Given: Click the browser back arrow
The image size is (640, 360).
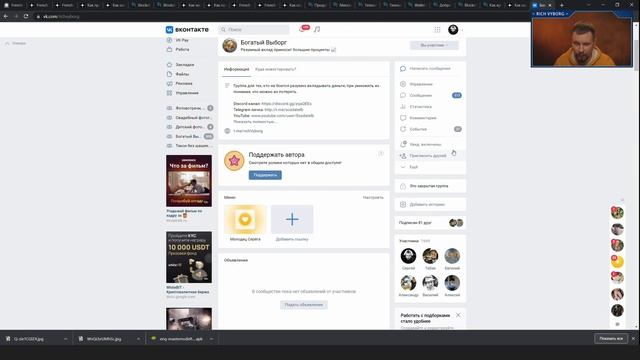Looking at the screenshot, I should [x=6, y=16].
